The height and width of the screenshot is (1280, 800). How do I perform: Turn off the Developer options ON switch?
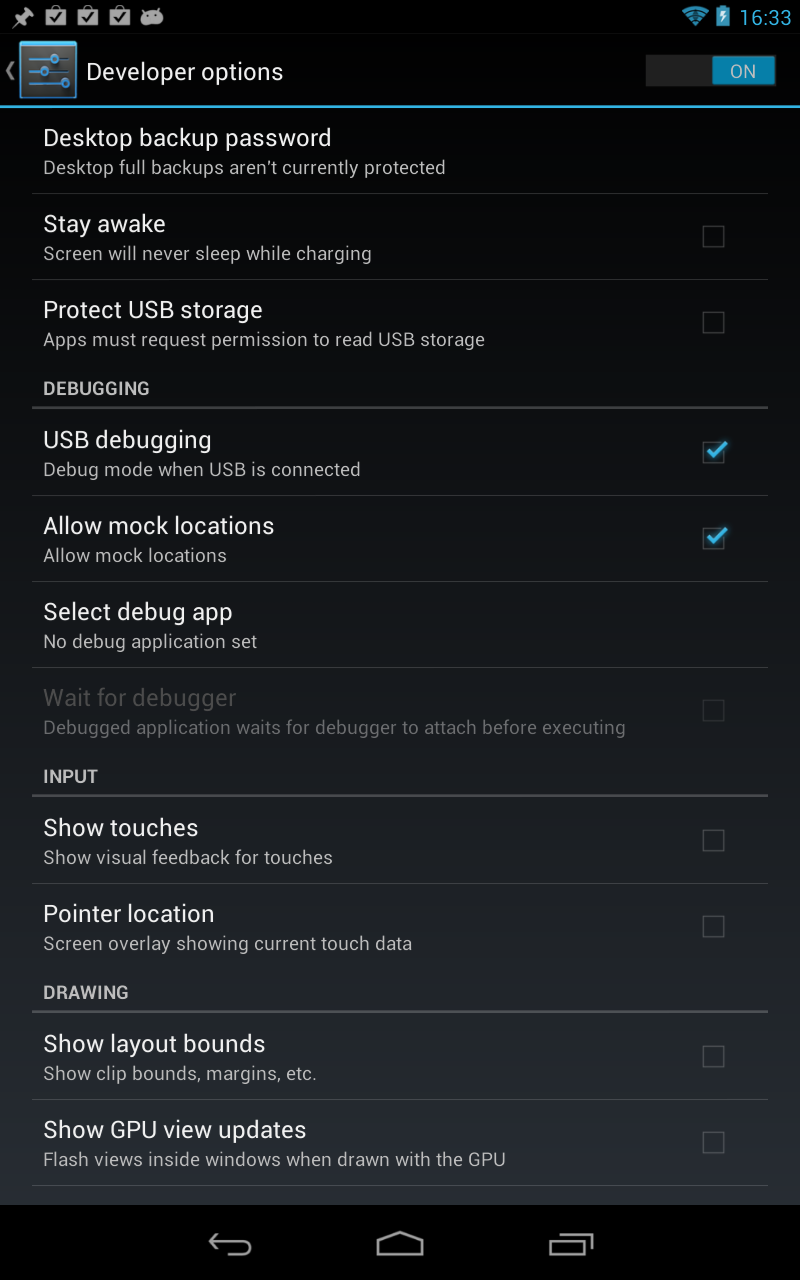(710, 71)
